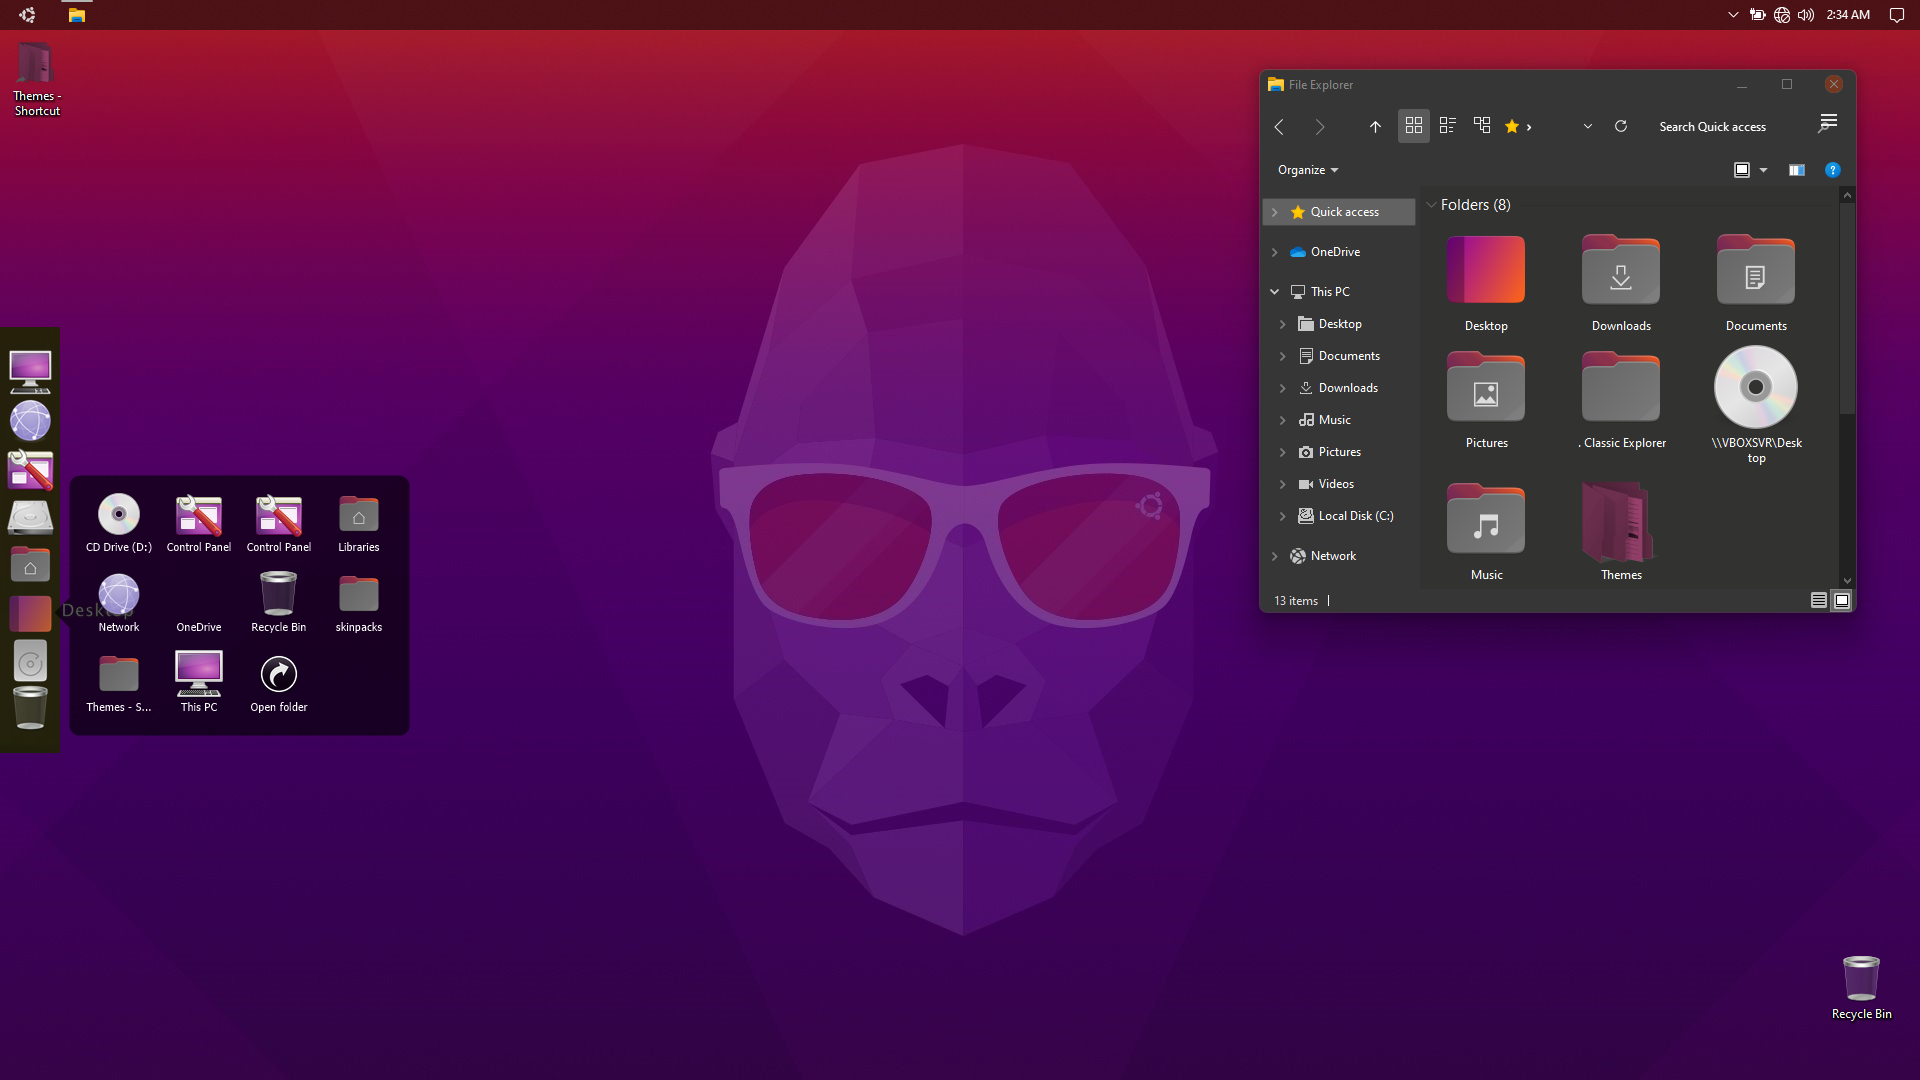This screenshot has width=1920, height=1080.
Task: Click the tree-style view toolbar icon
Action: (x=1482, y=125)
